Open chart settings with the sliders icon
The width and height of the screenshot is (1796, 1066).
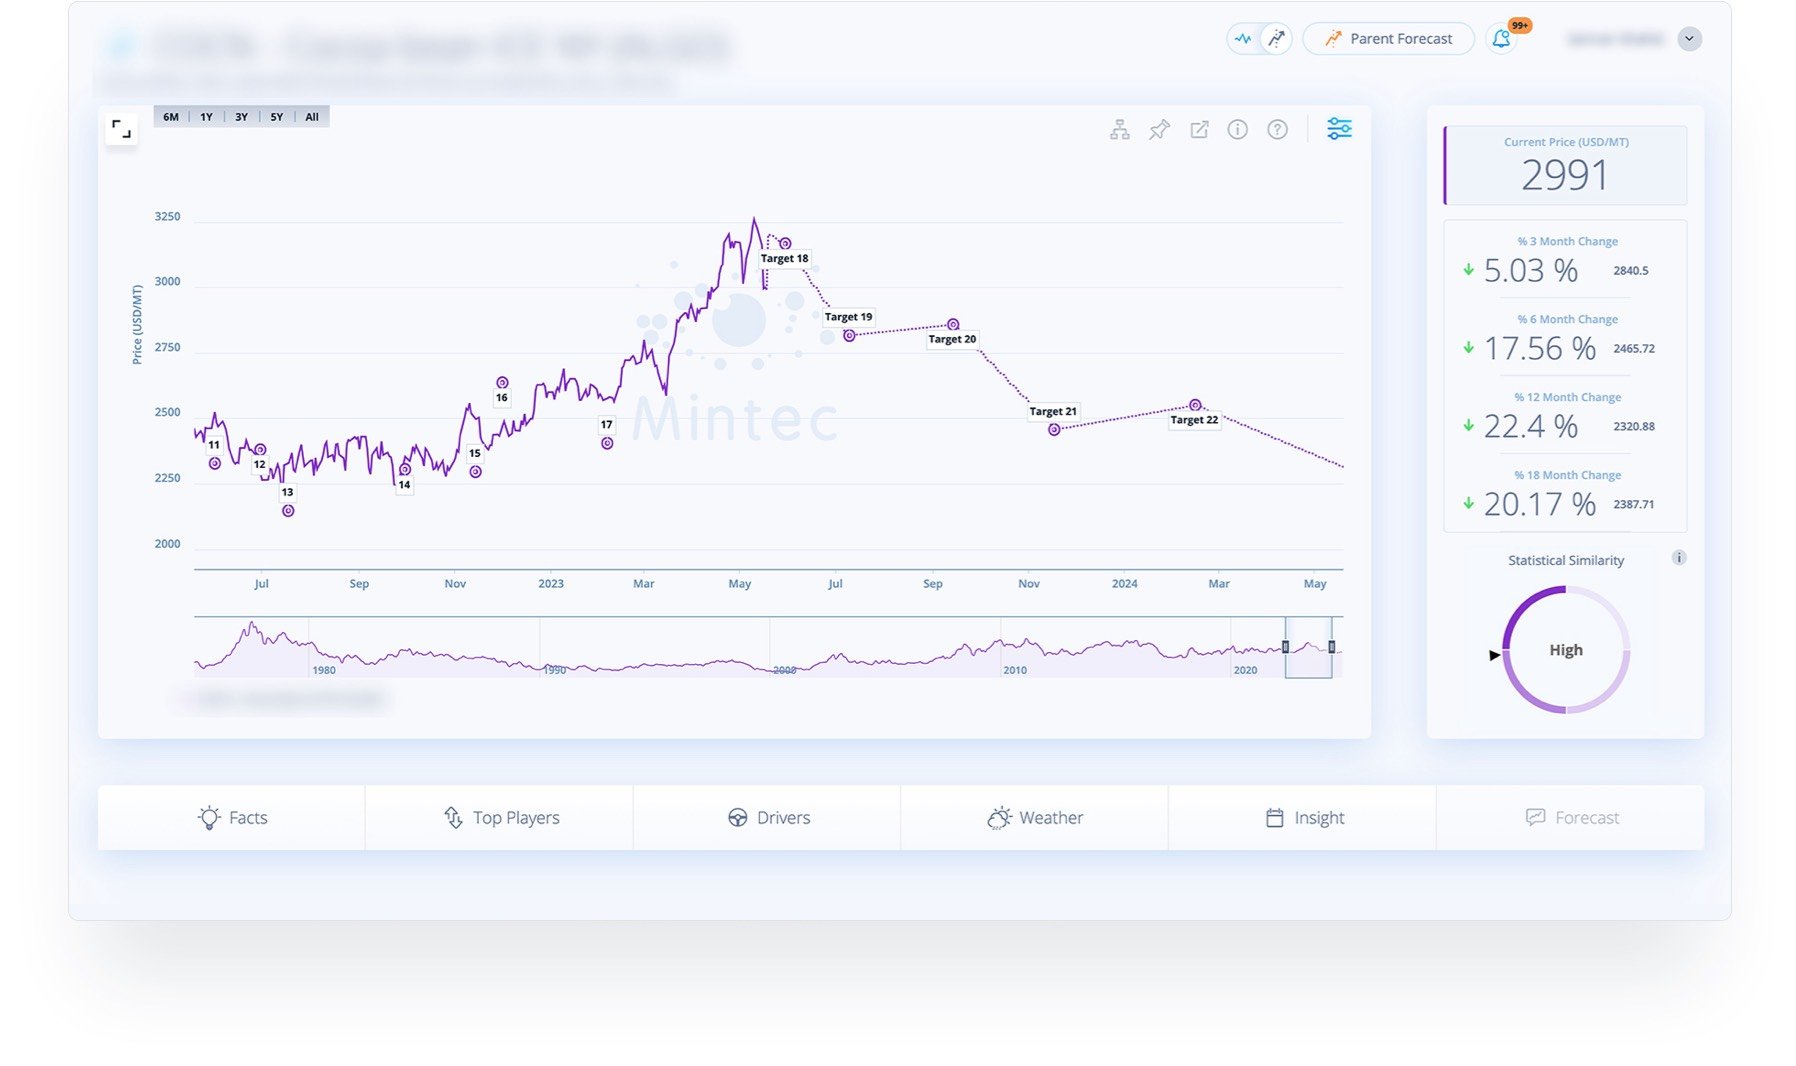tap(1339, 128)
